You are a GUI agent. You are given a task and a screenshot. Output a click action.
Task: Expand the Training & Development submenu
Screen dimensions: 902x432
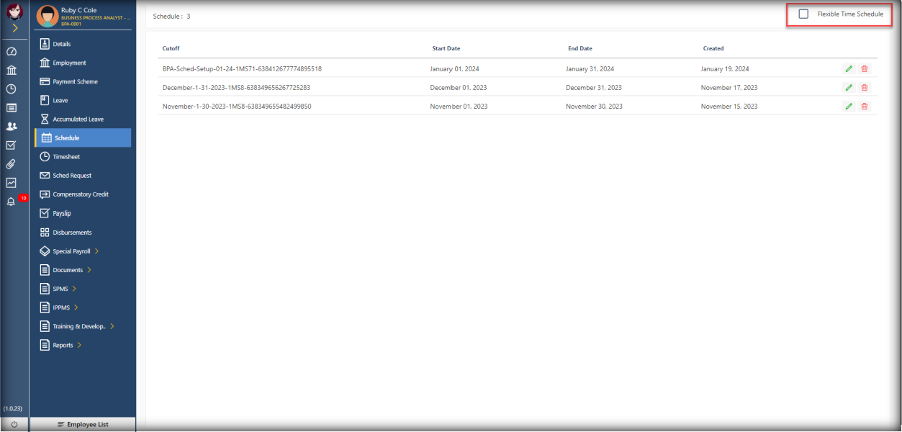(x=80, y=326)
